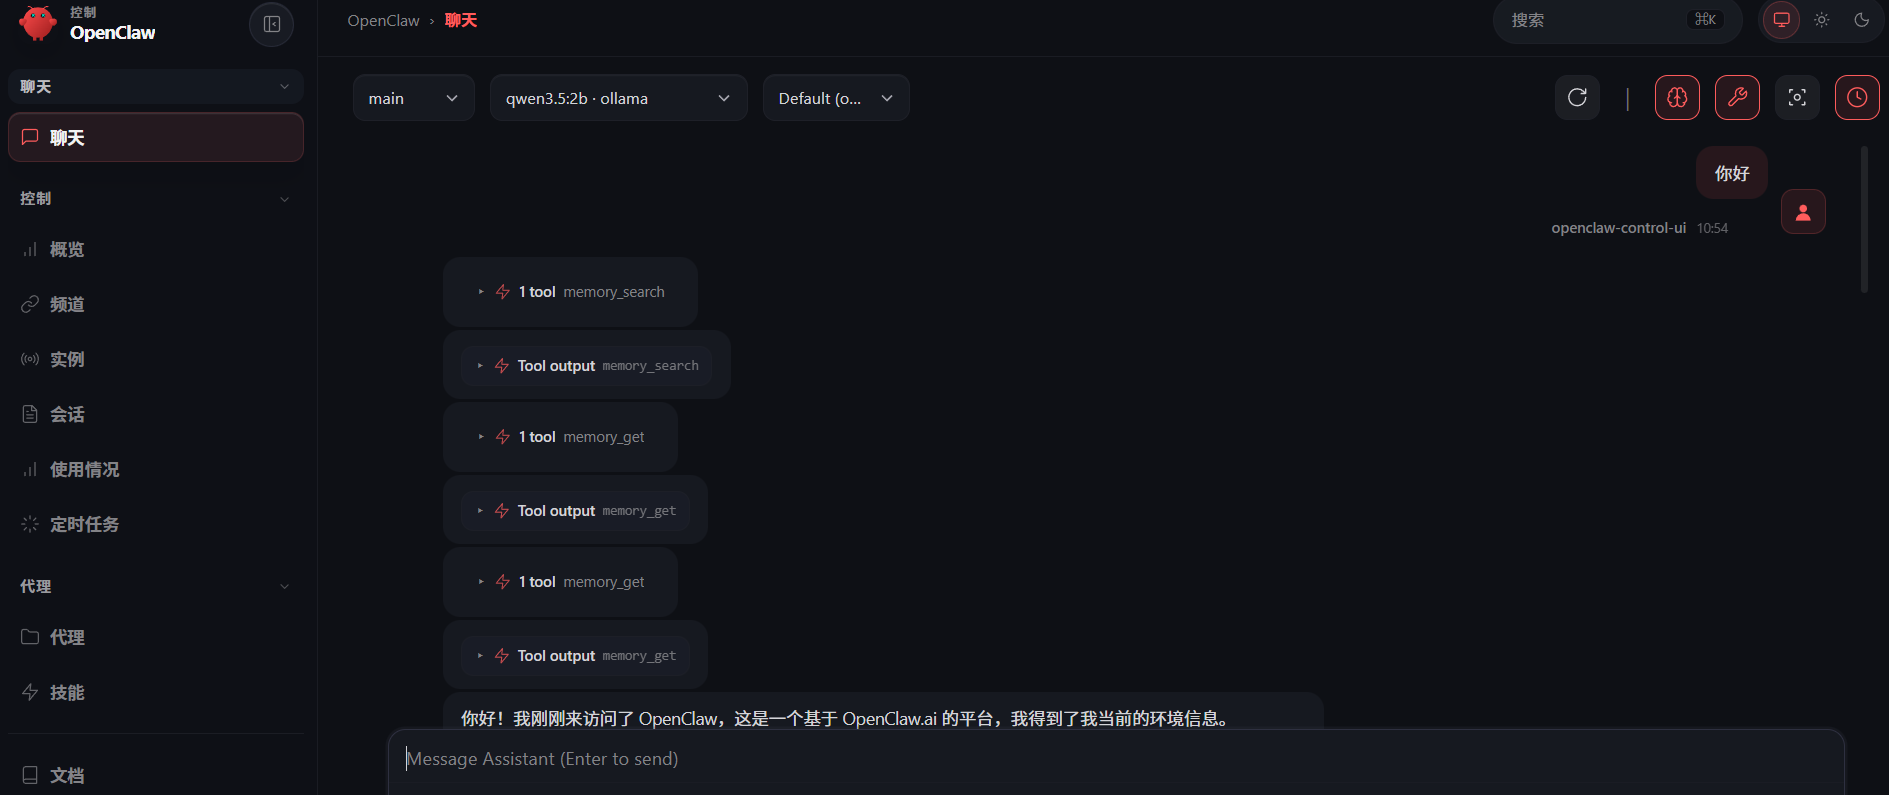Click the 会话 document icon
The width and height of the screenshot is (1889, 795).
[x=30, y=414]
